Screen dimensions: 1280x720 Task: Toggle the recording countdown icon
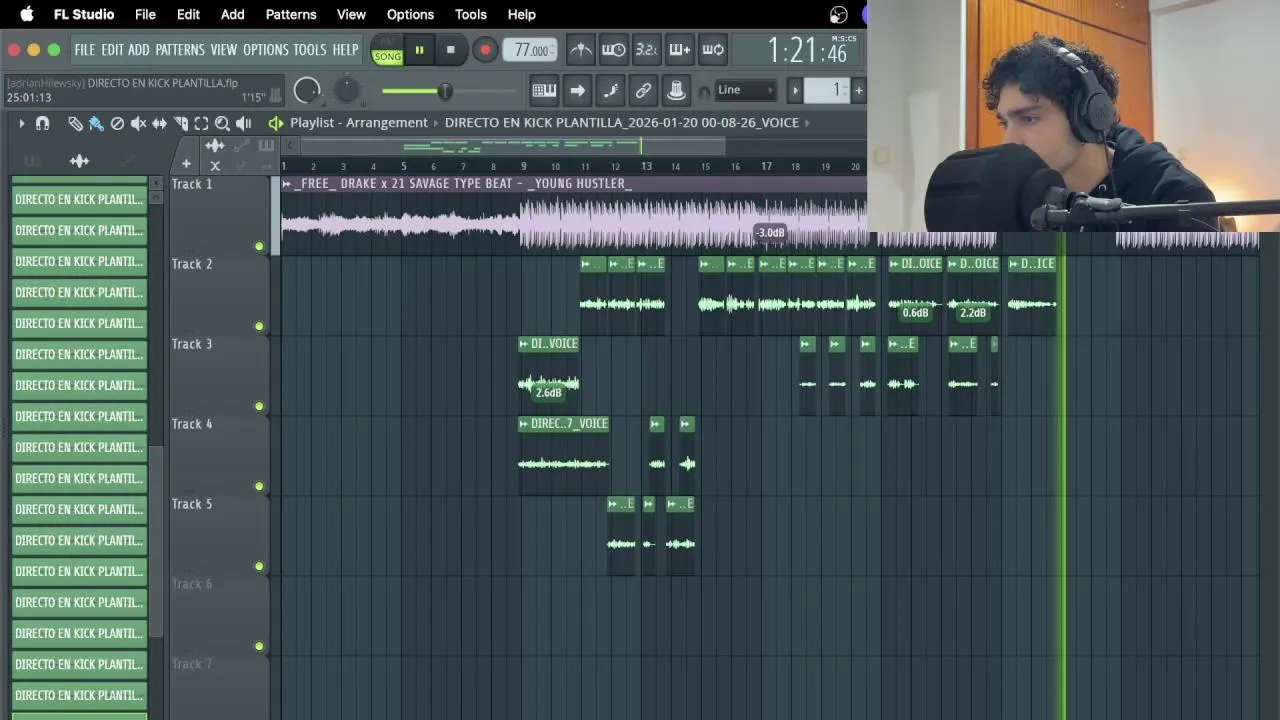click(647, 50)
